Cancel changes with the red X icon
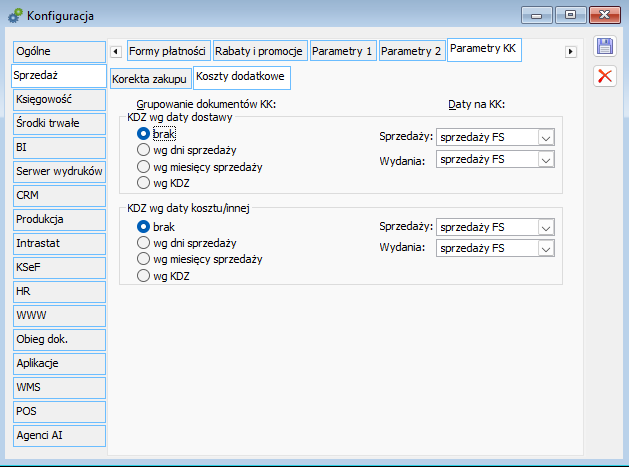Viewport: 629px width, 467px height. click(x=605, y=76)
